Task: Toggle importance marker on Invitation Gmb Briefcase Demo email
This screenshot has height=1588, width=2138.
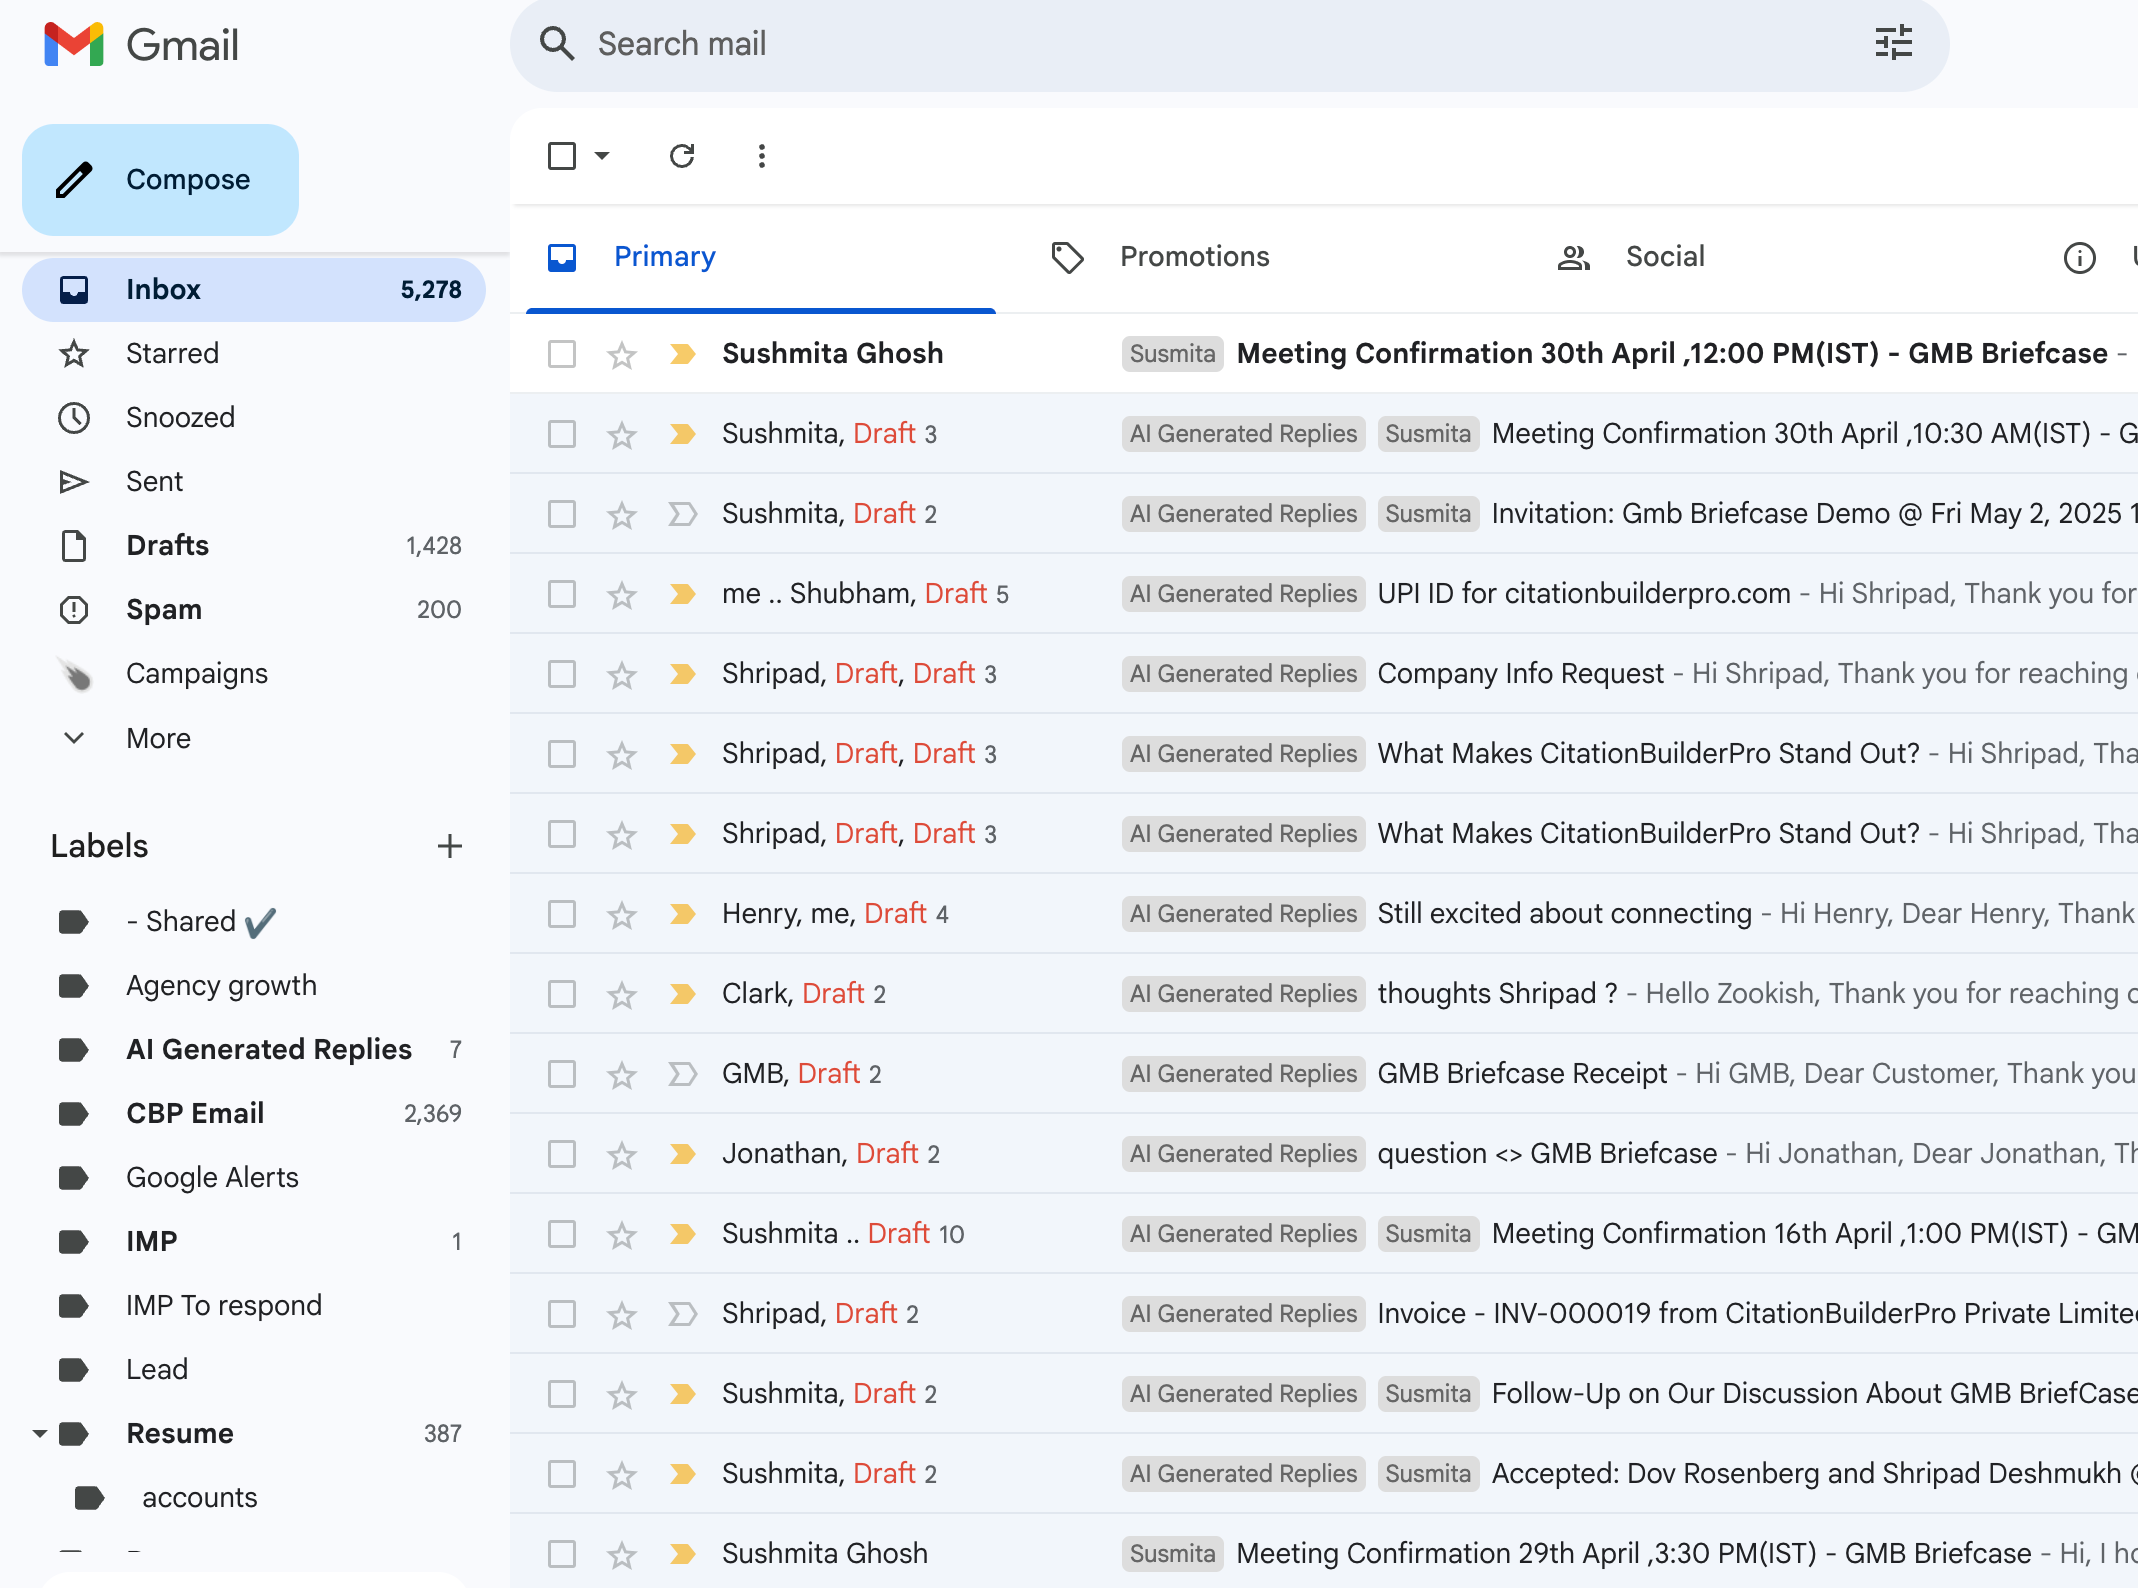Action: point(683,514)
